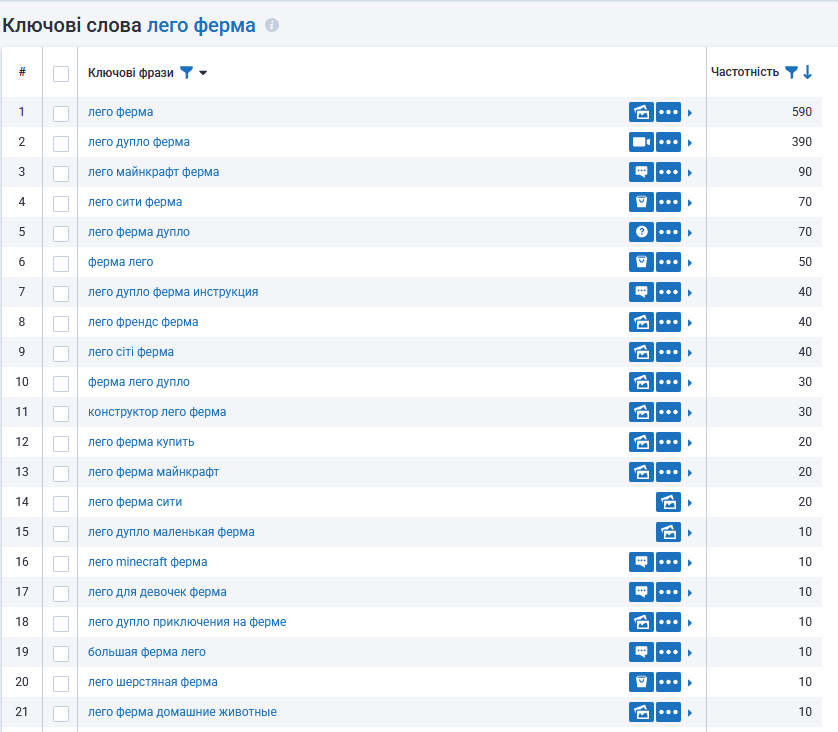The image size is (838, 732).
Task: Click image SERP icon for лего ферма
Action: 641,112
